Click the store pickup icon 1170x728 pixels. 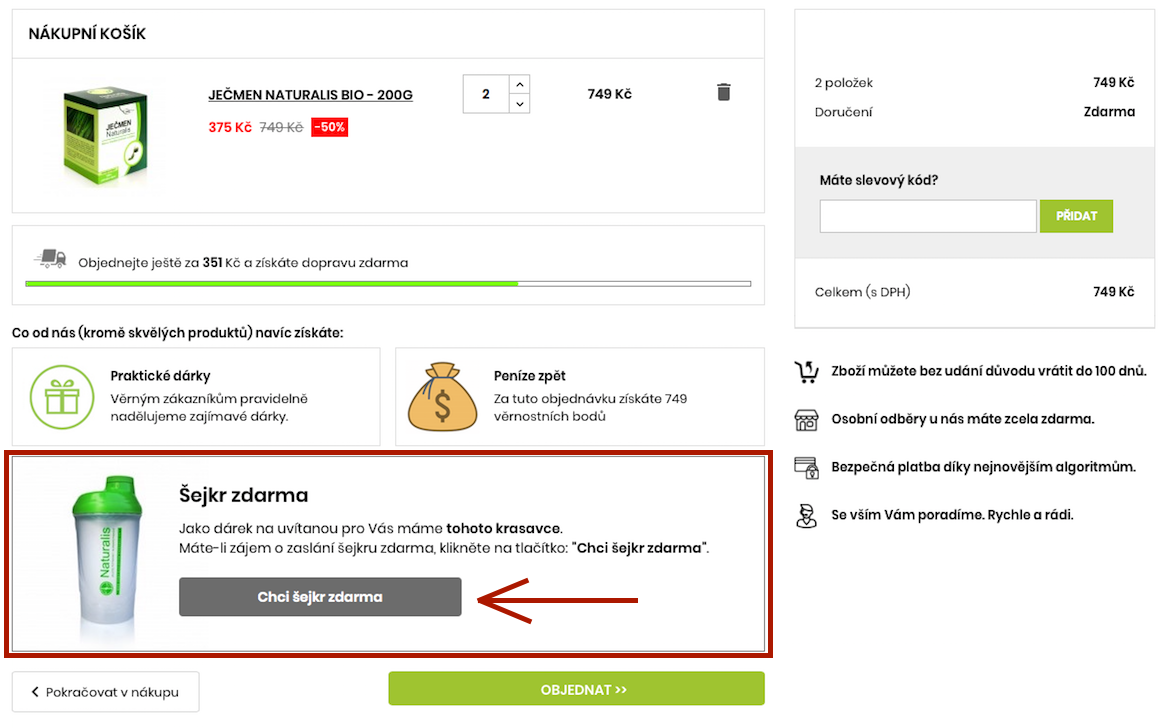[806, 420]
